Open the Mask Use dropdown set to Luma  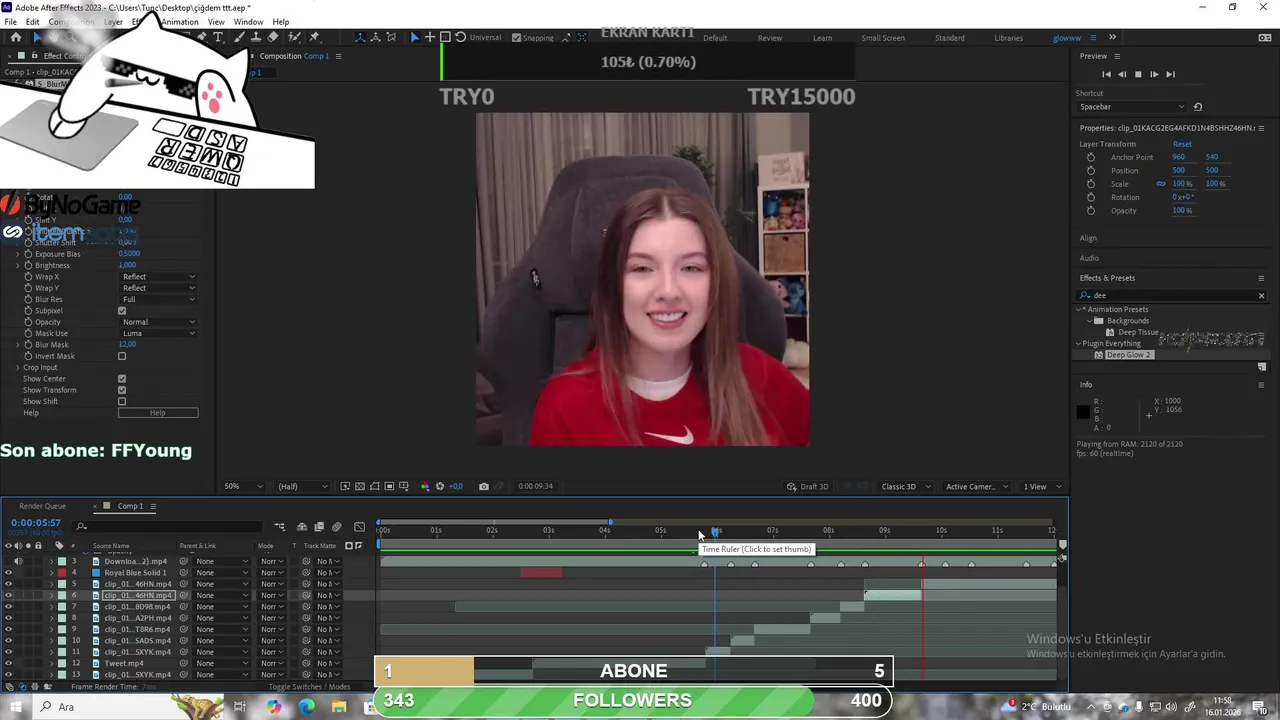158,333
